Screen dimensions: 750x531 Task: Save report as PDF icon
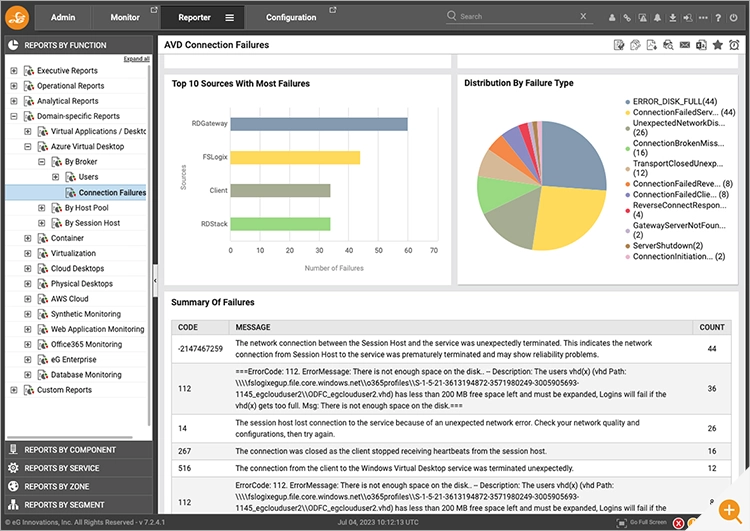[651, 45]
